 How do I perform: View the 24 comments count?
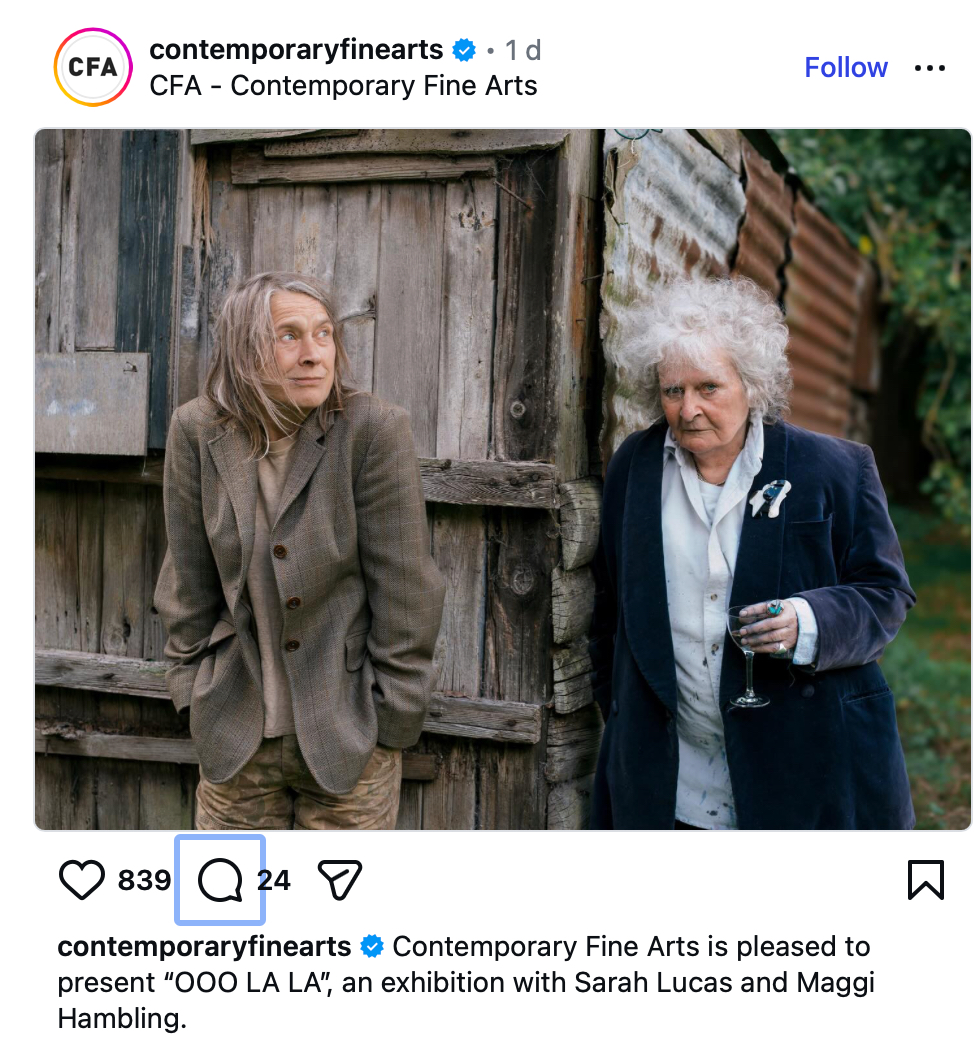click(x=274, y=880)
